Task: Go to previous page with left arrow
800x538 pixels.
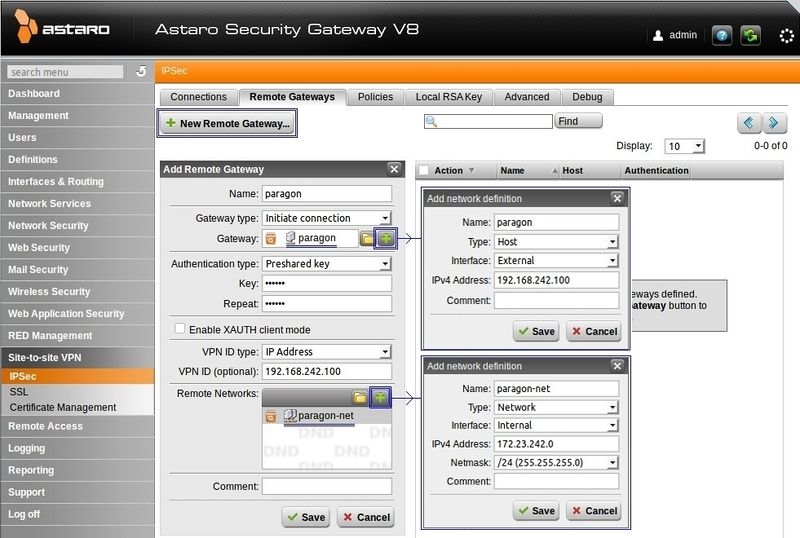Action: (x=750, y=122)
